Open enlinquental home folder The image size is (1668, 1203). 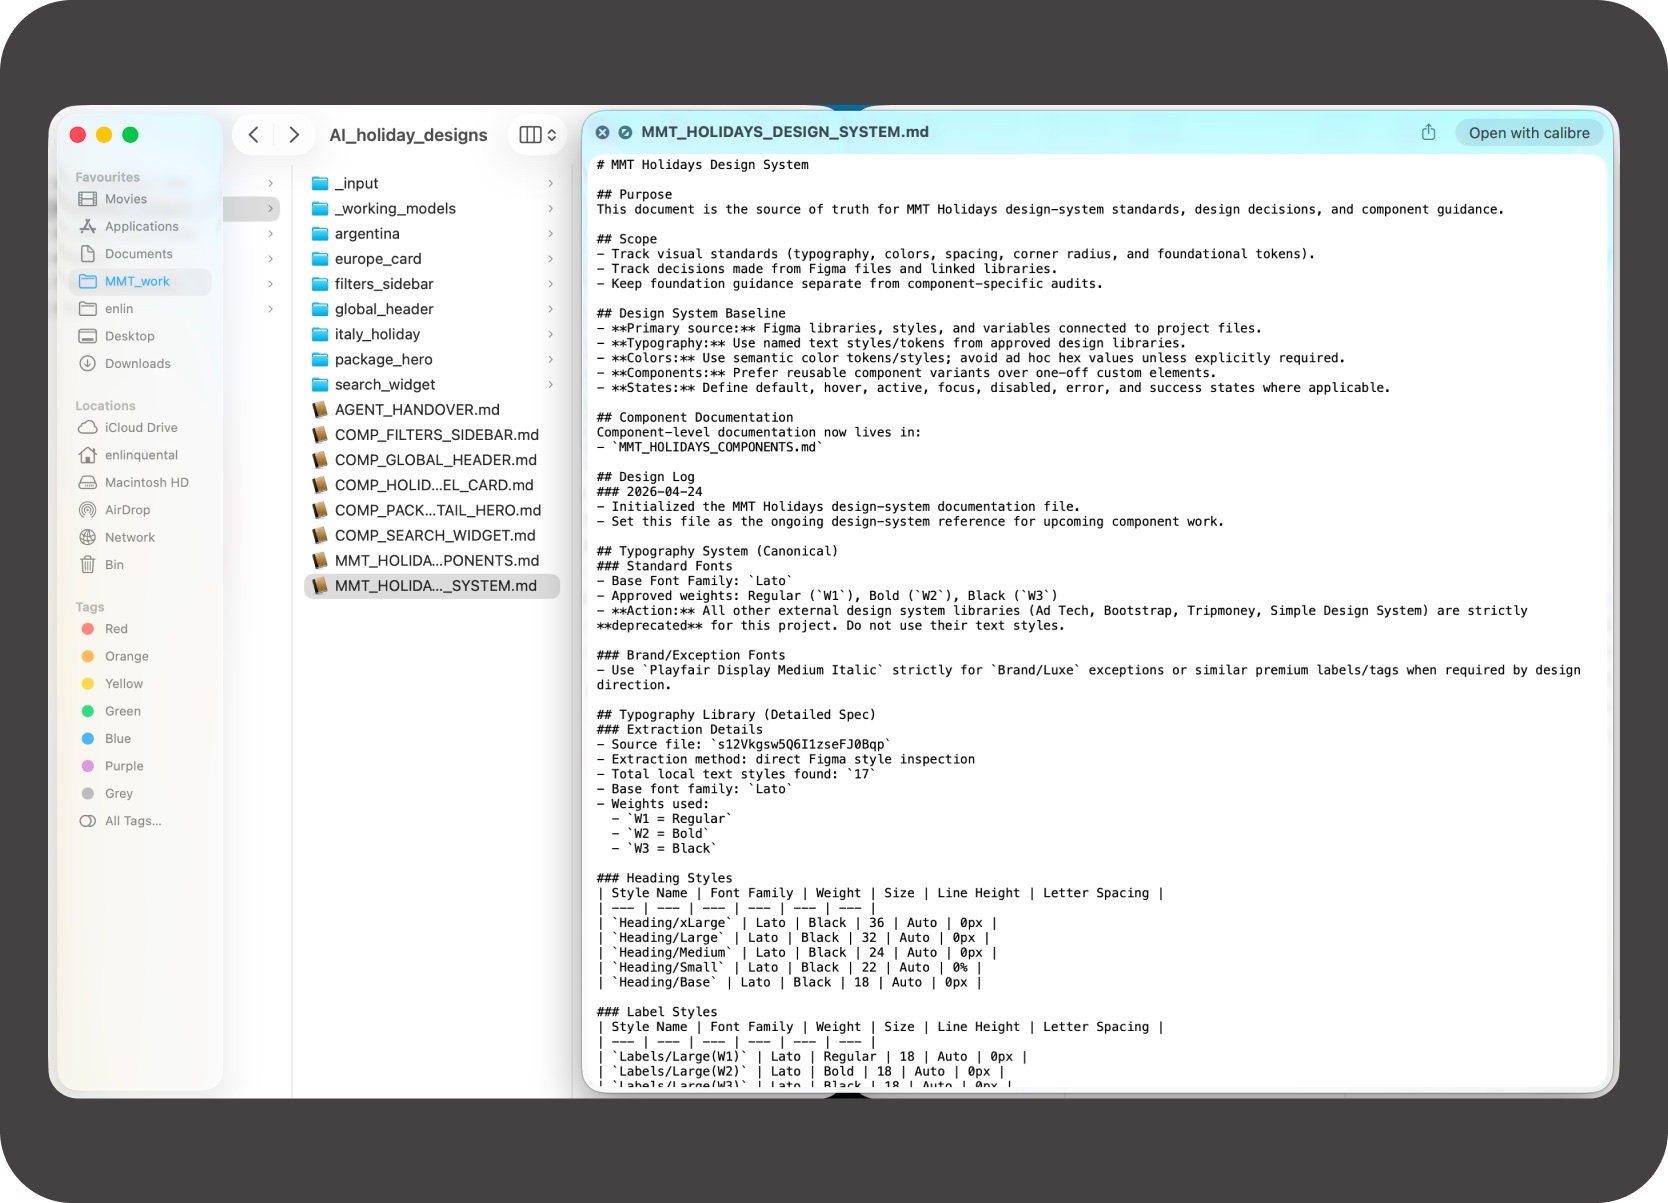pos(140,455)
